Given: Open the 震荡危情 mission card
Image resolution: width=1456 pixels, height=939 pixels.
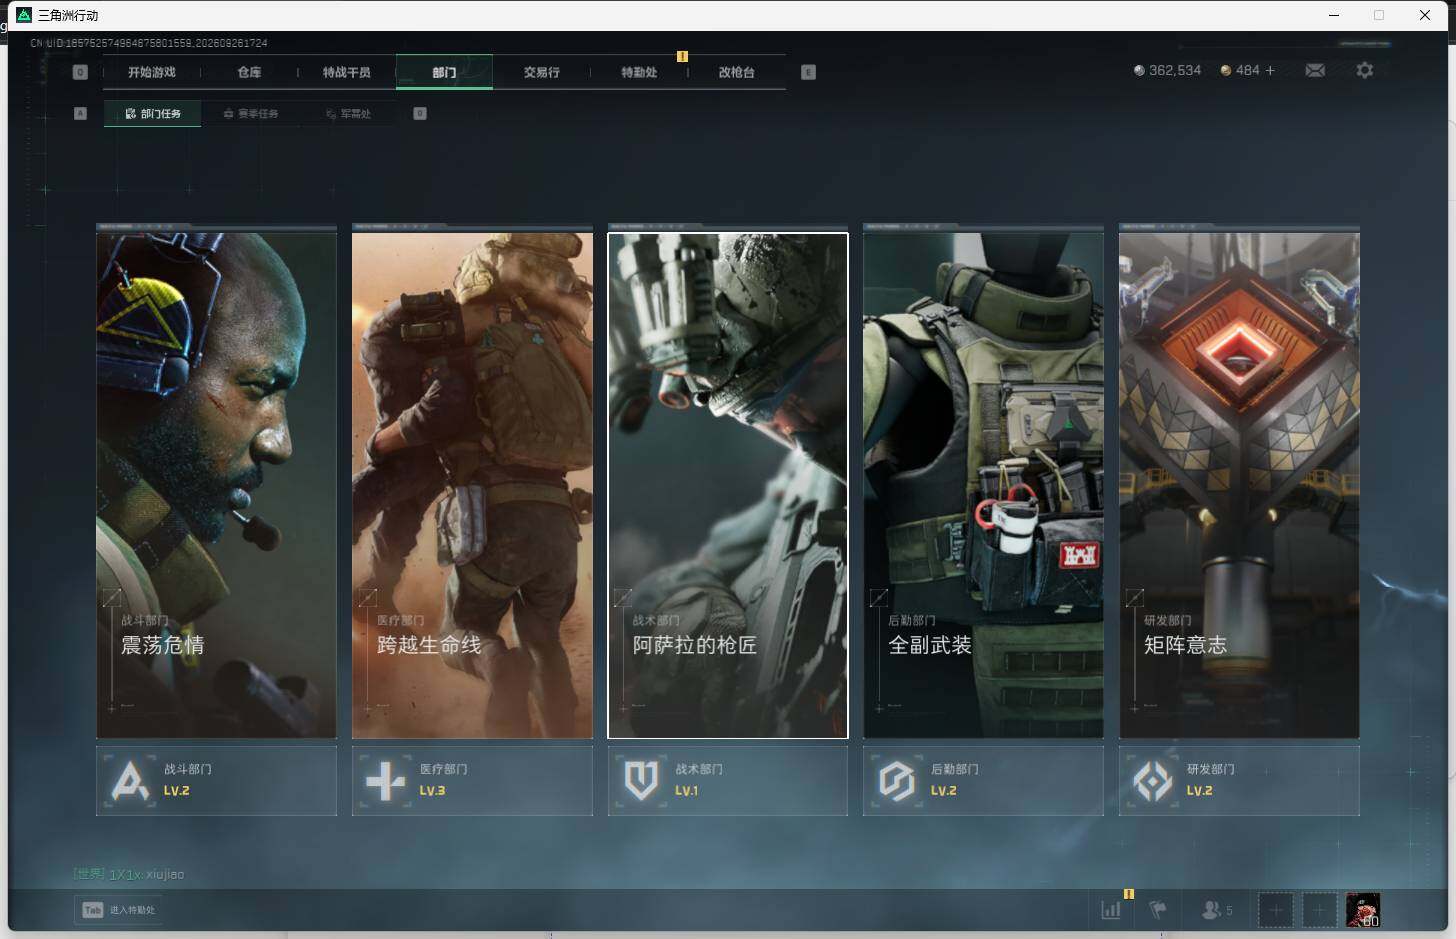Looking at the screenshot, I should pyautogui.click(x=216, y=485).
